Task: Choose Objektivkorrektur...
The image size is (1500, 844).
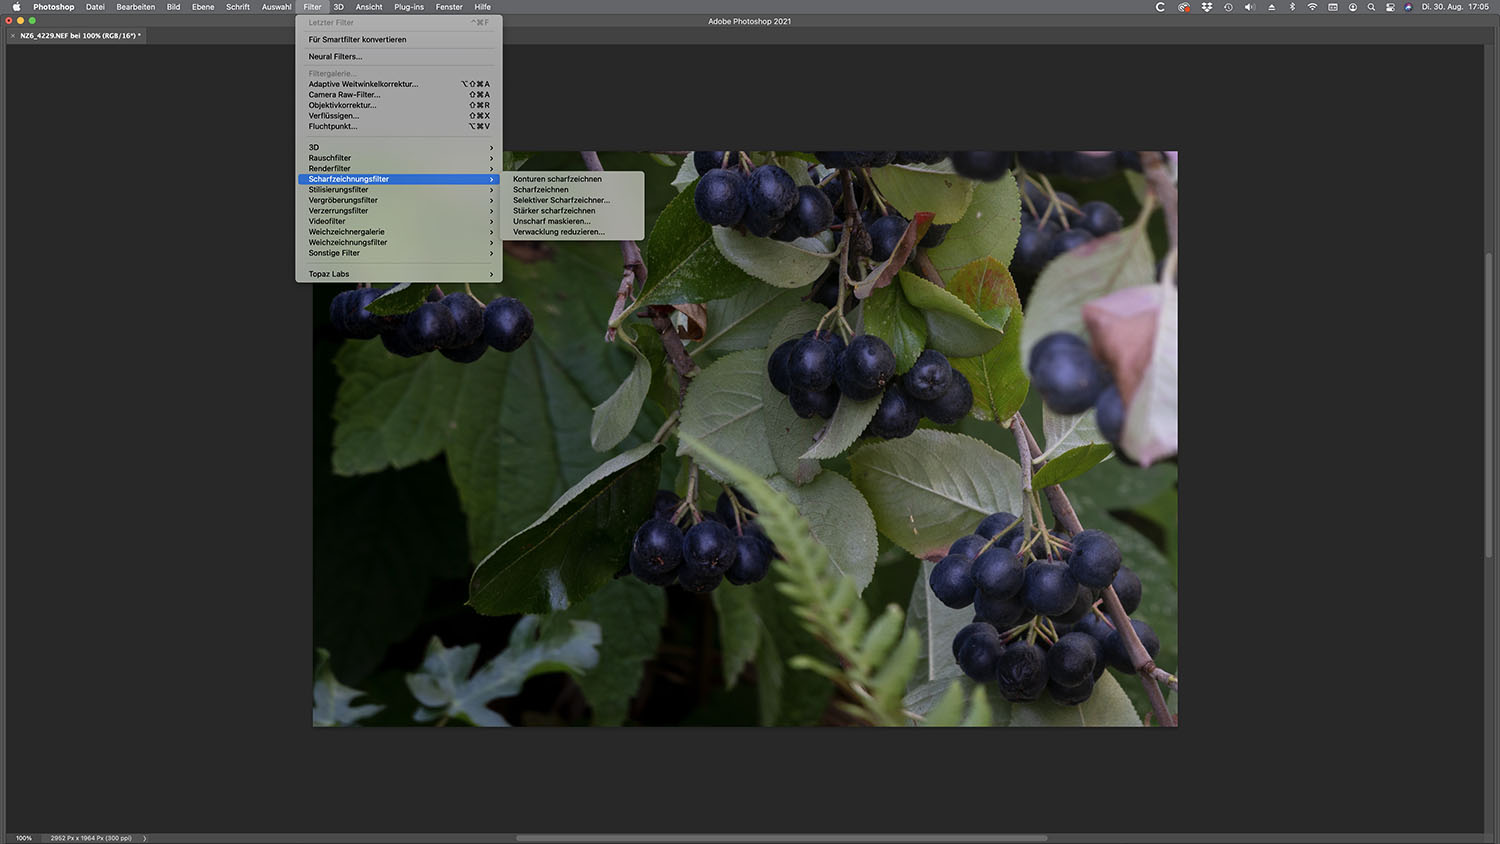Action: (399, 105)
